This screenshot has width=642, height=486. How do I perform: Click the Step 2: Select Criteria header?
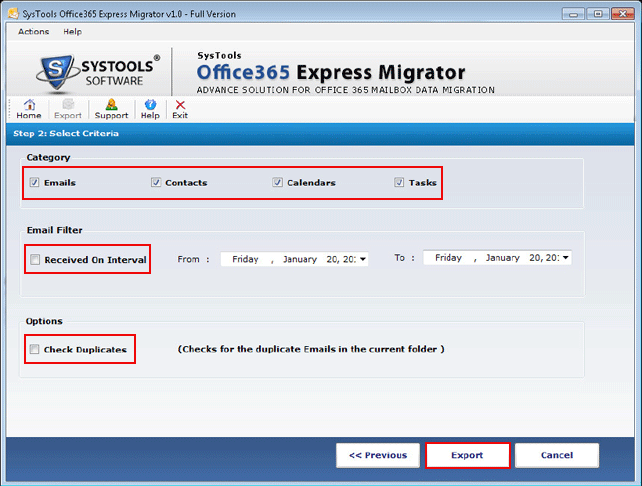[x=66, y=133]
